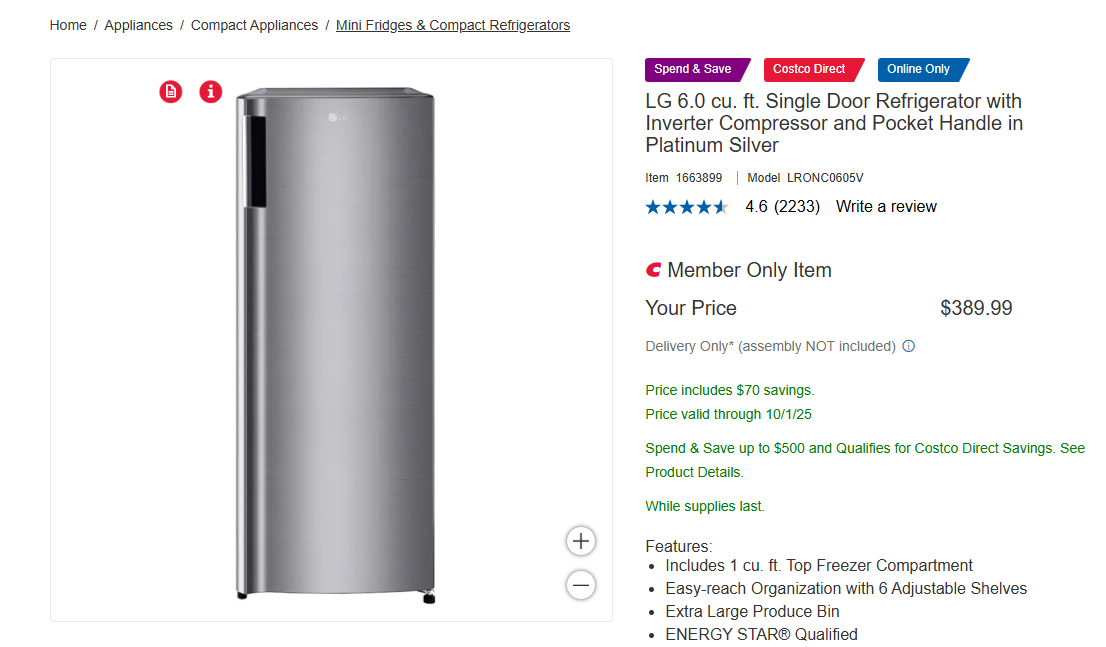Click the Spend & Save badge
Image resolution: width=1106 pixels, height=647 pixels.
(x=694, y=69)
